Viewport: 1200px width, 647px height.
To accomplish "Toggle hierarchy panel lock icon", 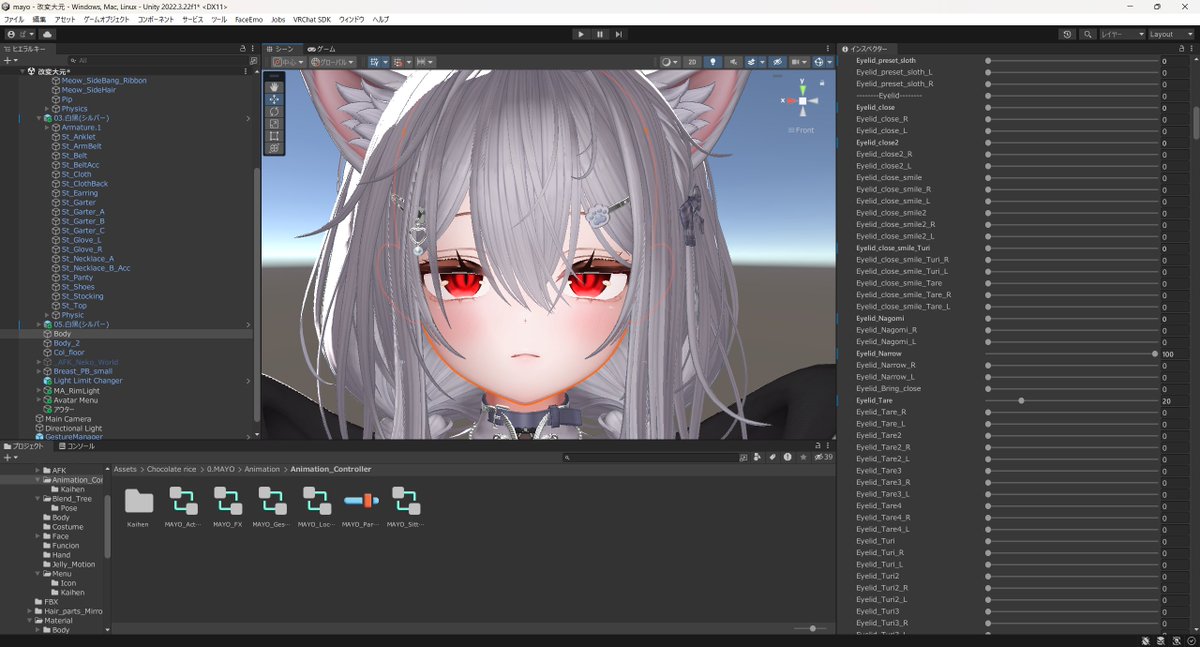I will point(242,48).
